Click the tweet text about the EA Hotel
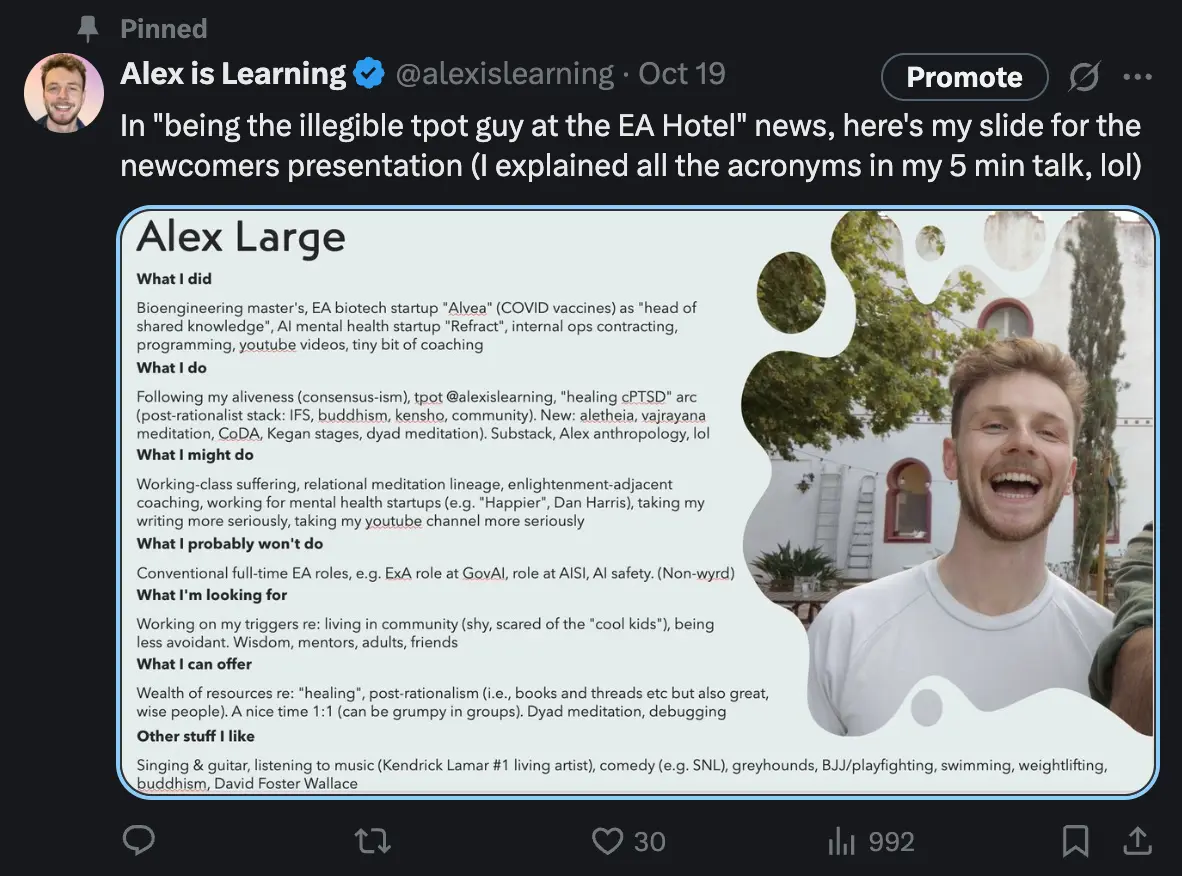 coord(630,144)
